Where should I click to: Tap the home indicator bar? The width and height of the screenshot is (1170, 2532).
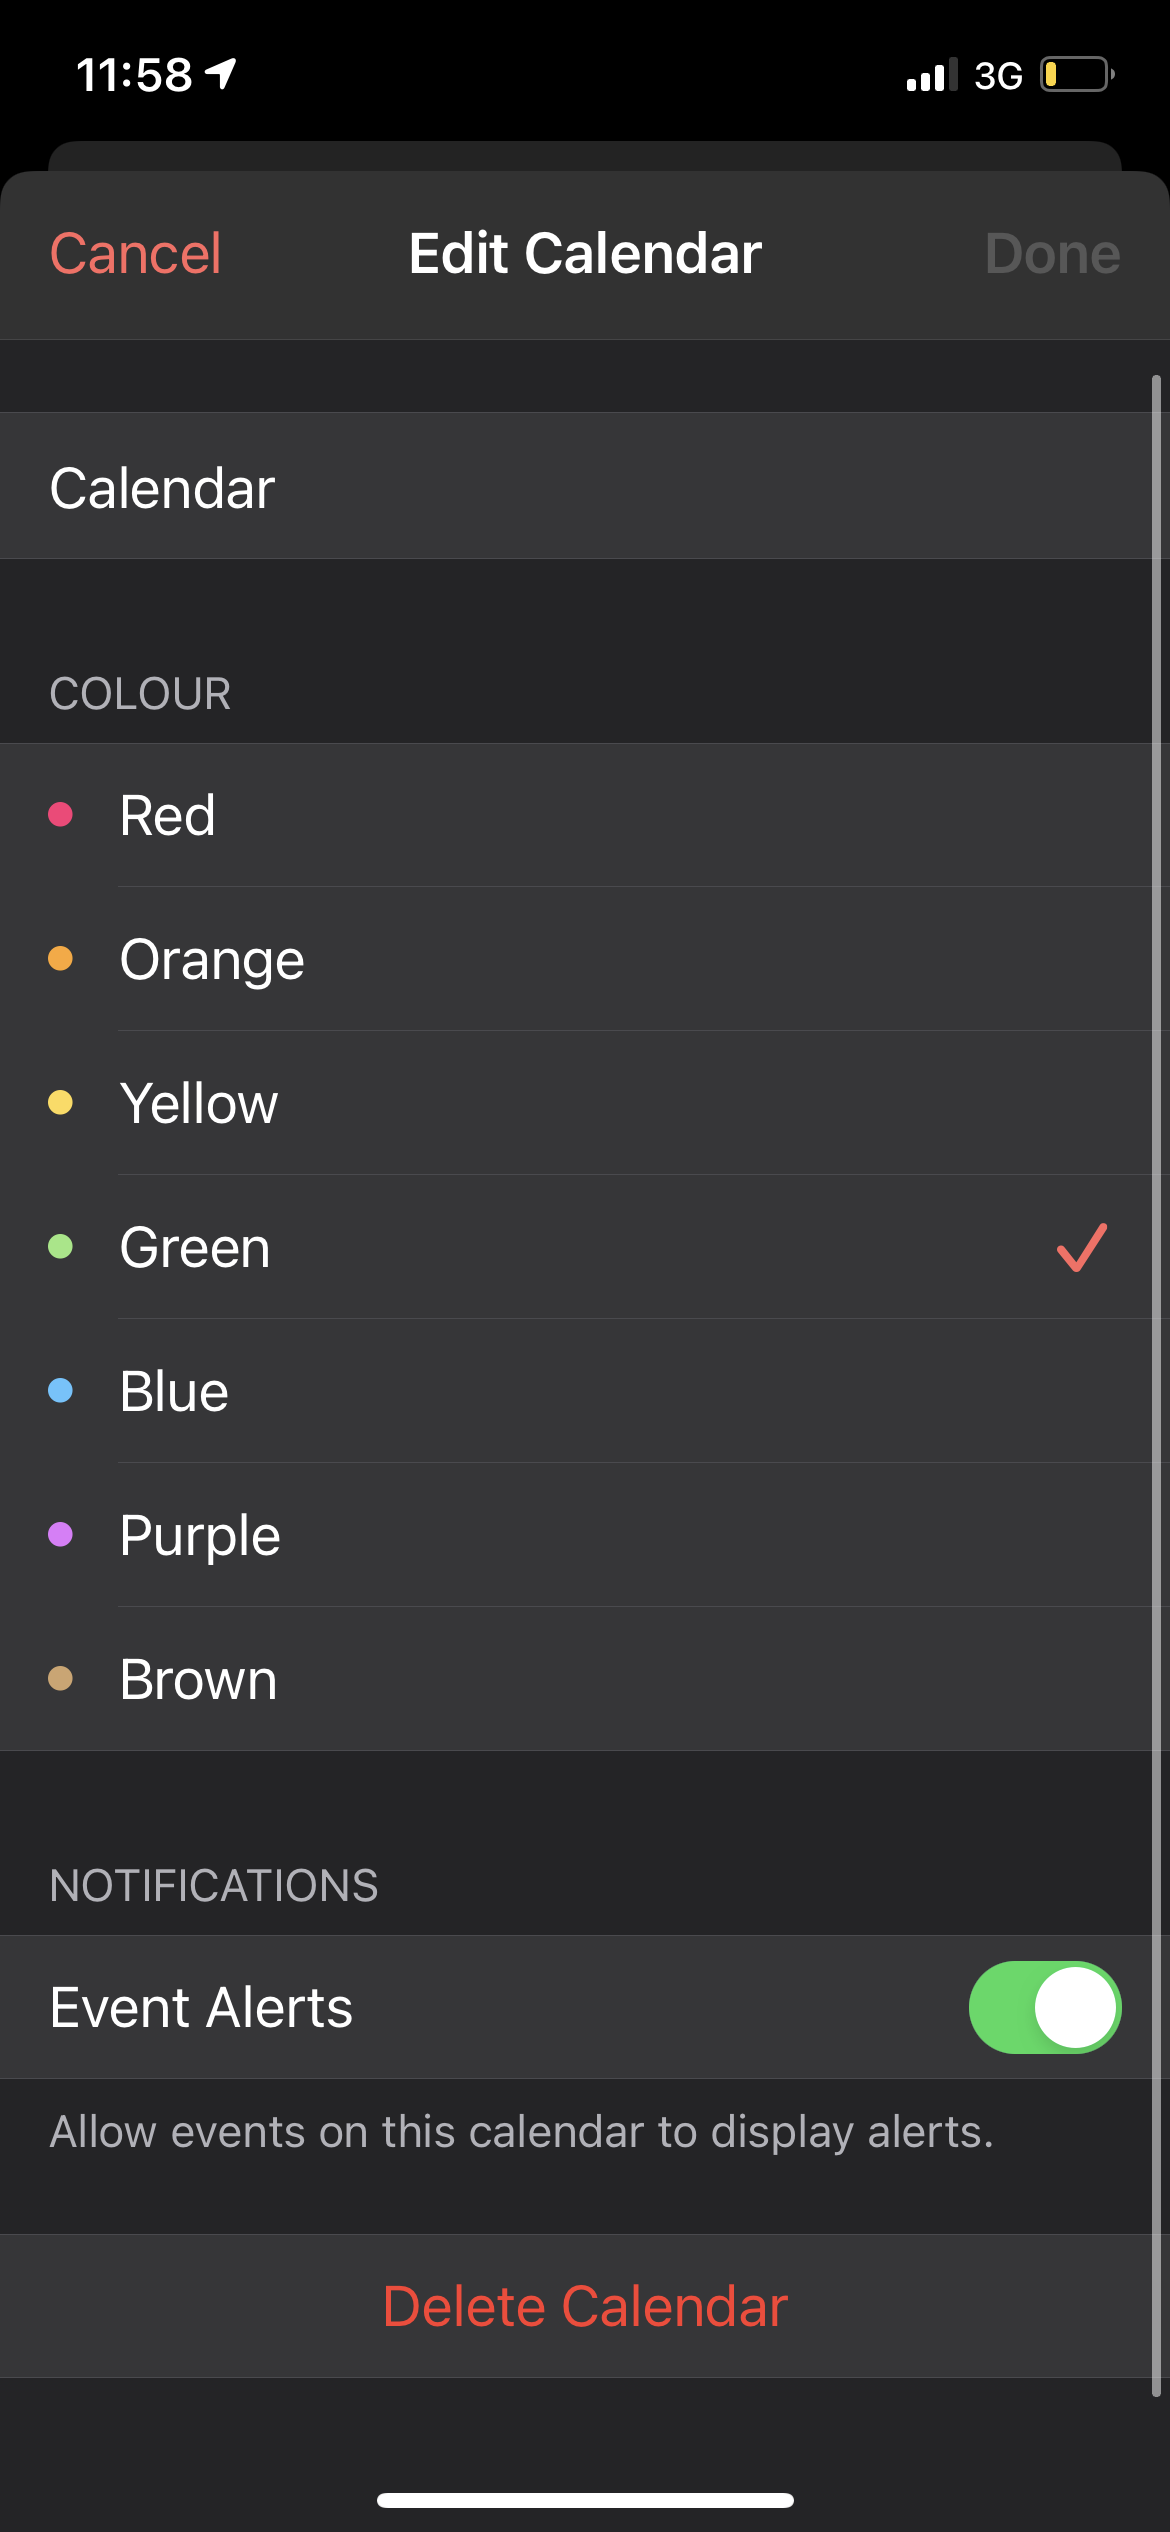pyautogui.click(x=585, y=2500)
